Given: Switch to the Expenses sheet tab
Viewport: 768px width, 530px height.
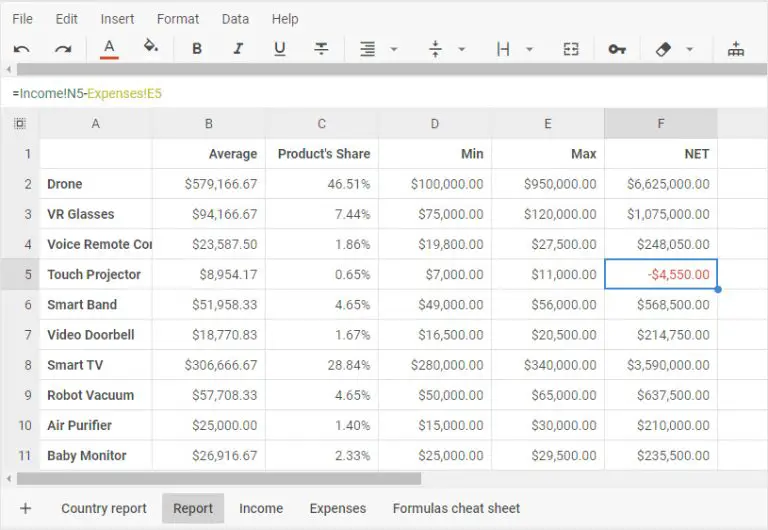Looking at the screenshot, I should (337, 508).
